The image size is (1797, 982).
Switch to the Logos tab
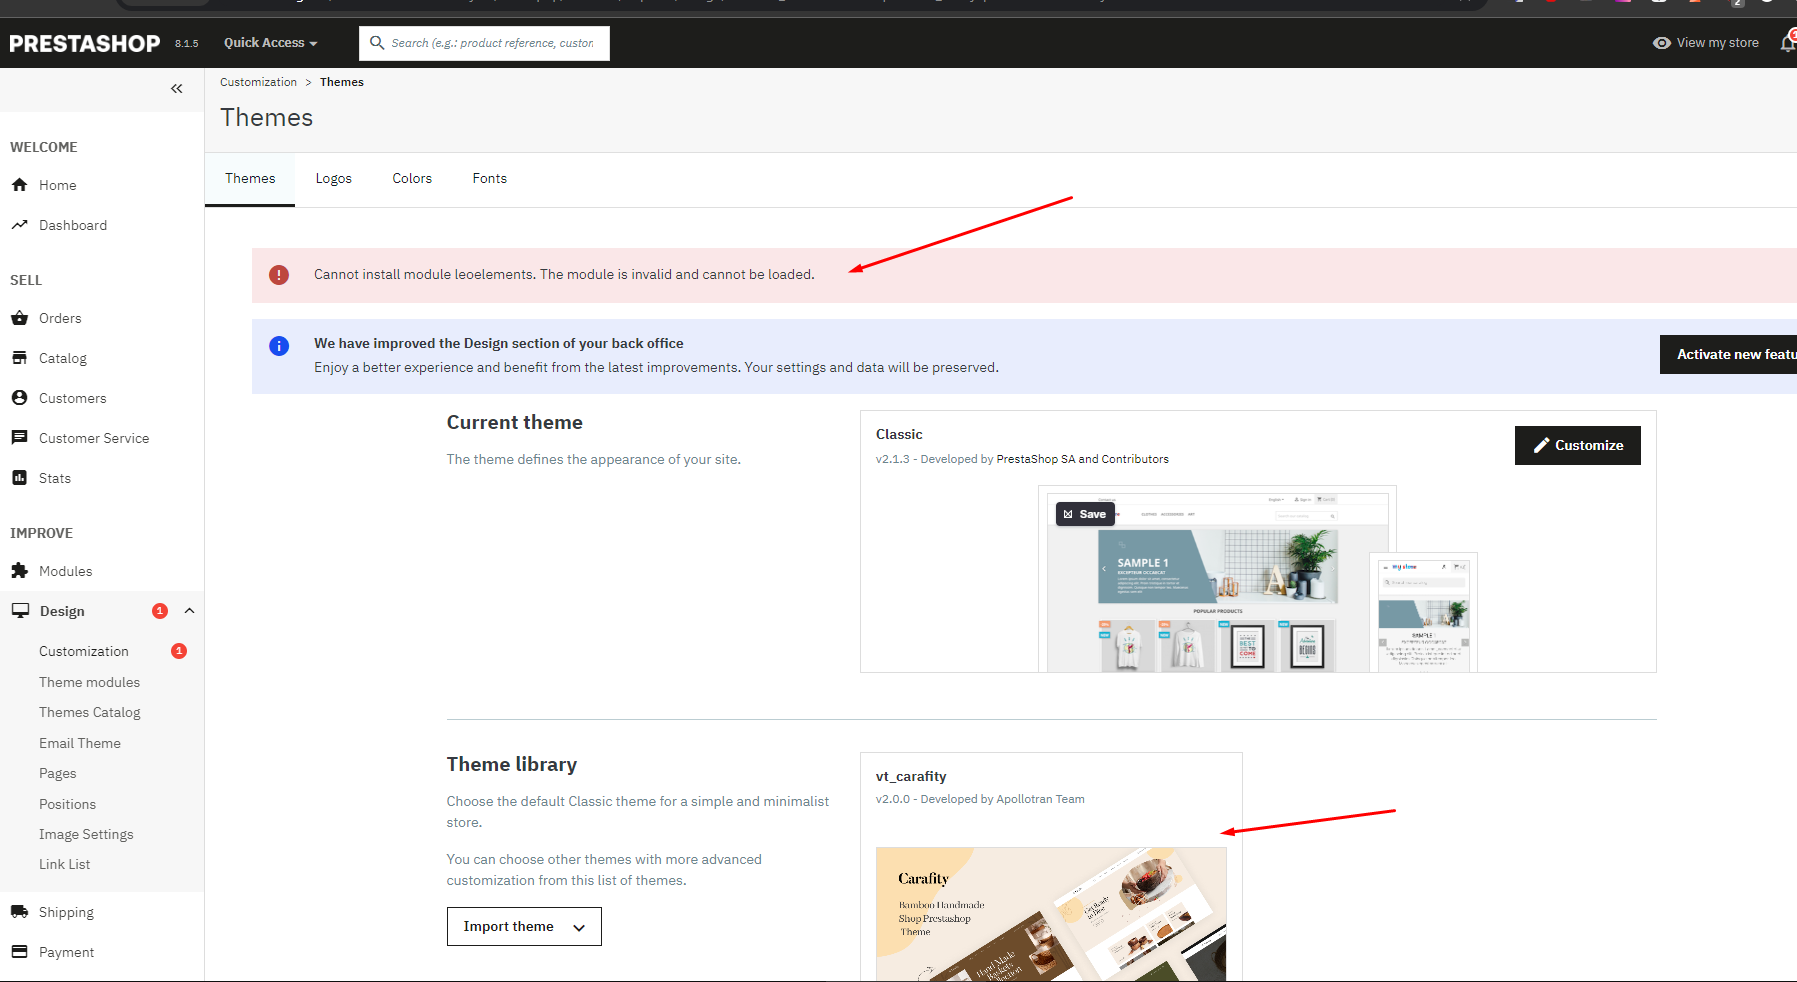[334, 179]
